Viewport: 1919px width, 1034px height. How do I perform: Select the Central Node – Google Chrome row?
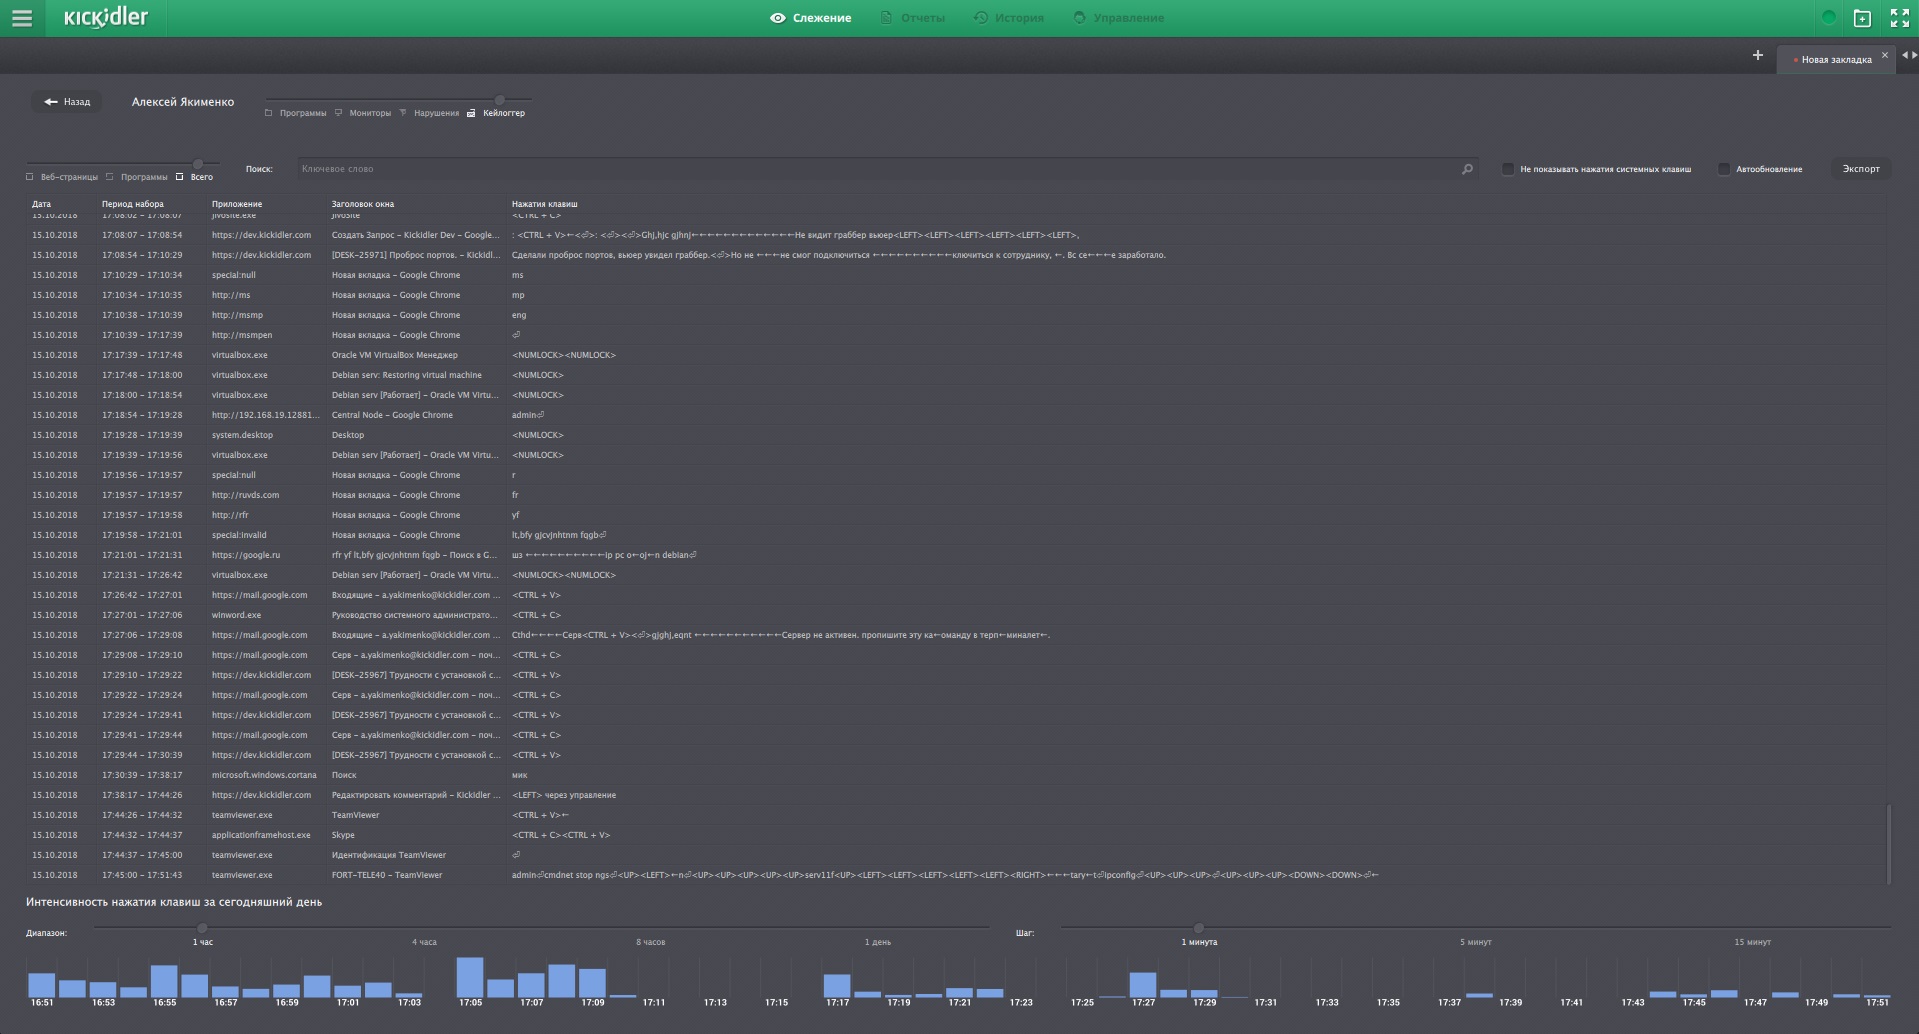(x=957, y=415)
